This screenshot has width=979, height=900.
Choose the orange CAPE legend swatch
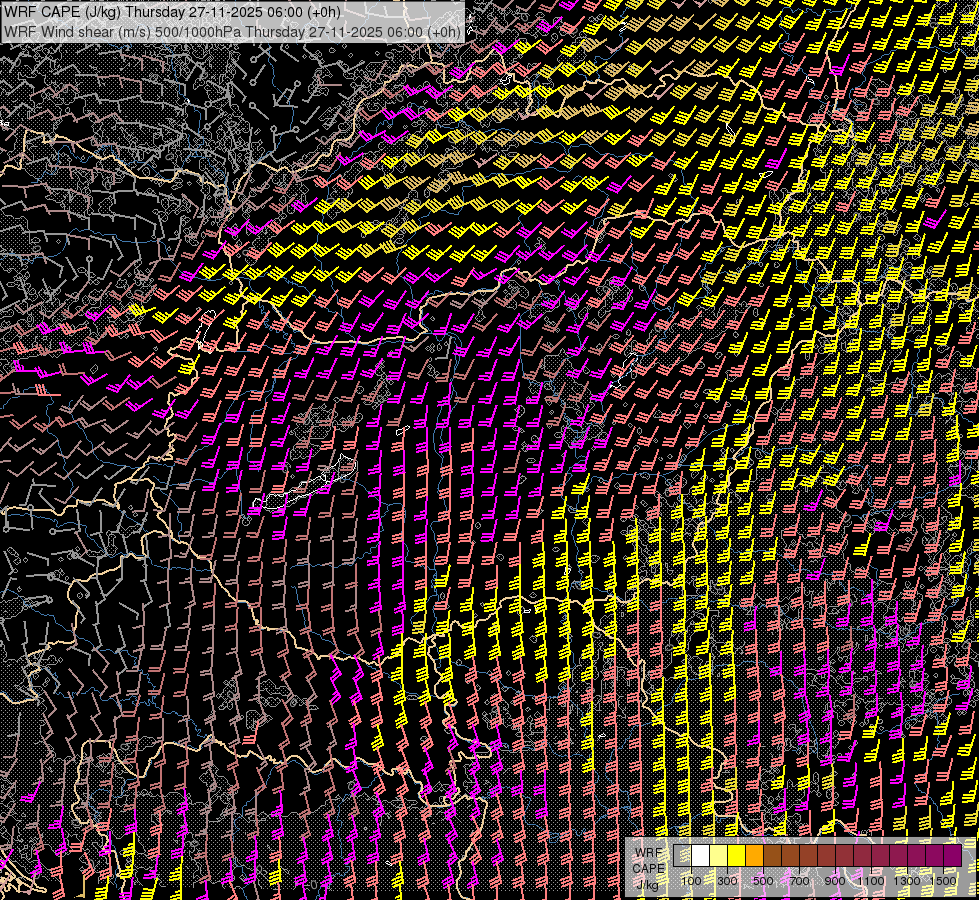[755, 856]
